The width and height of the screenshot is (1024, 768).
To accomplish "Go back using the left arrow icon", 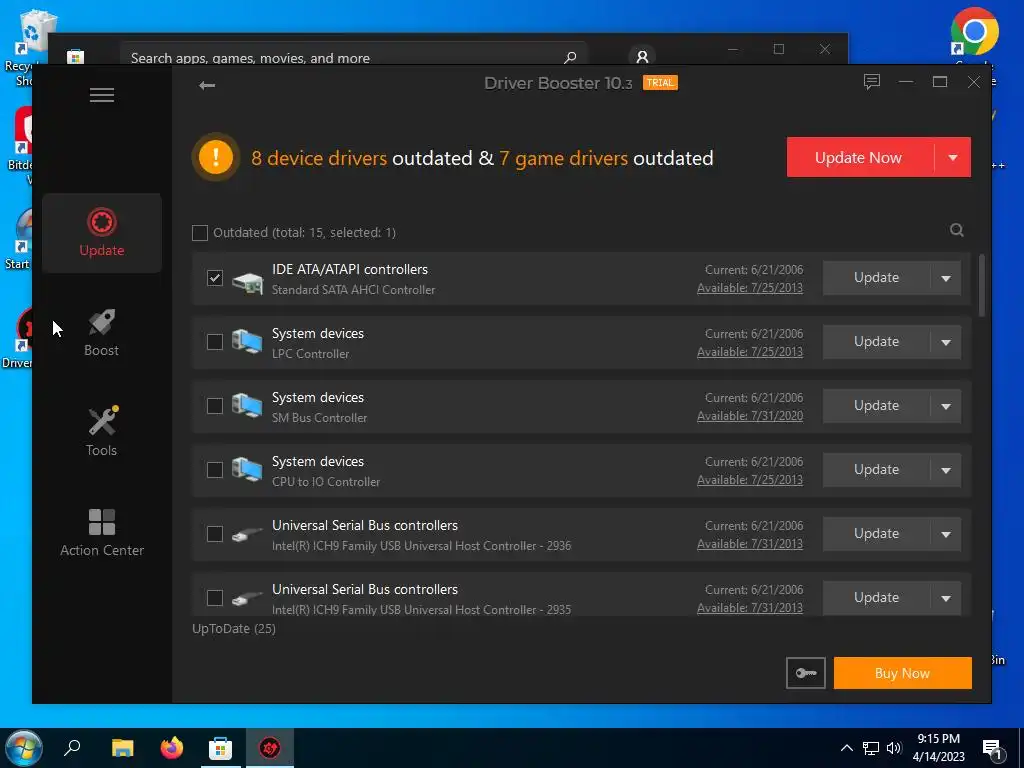I will 207,86.
